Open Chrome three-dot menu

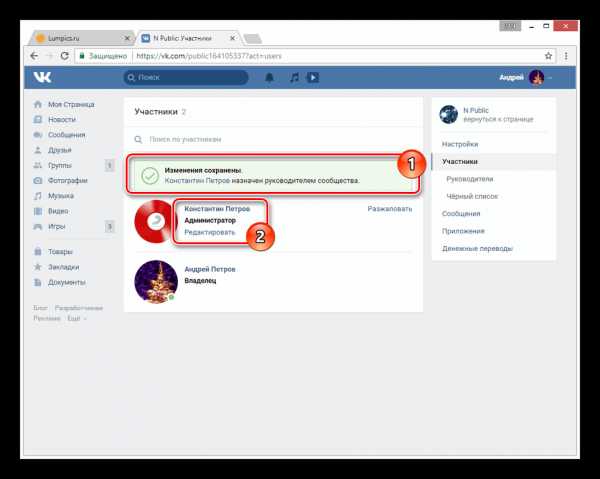[x=566, y=56]
